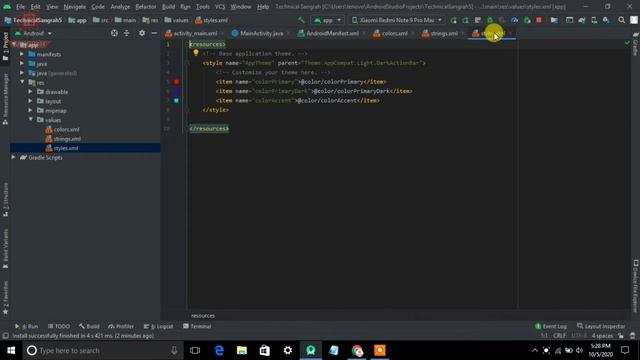
Task: Click the resources breadcrumb below editor
Action: point(203,316)
